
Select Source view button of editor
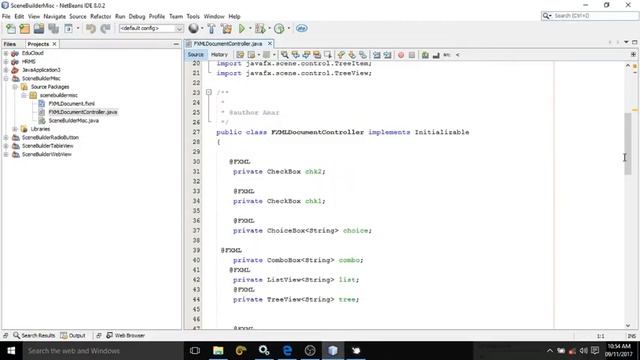[x=196, y=55]
